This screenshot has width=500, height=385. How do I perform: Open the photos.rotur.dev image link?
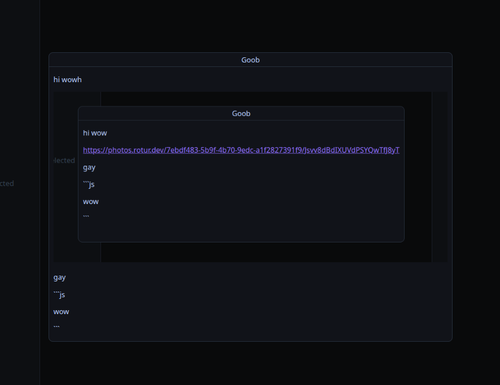(241, 150)
